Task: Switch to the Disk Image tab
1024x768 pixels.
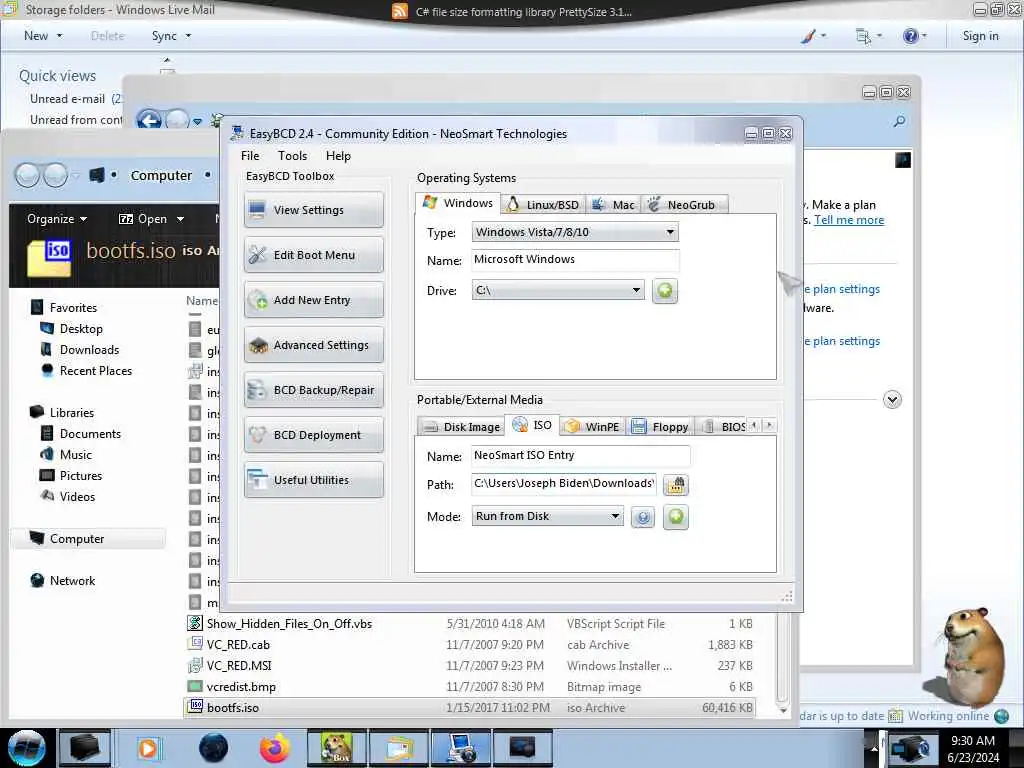Action: click(462, 426)
